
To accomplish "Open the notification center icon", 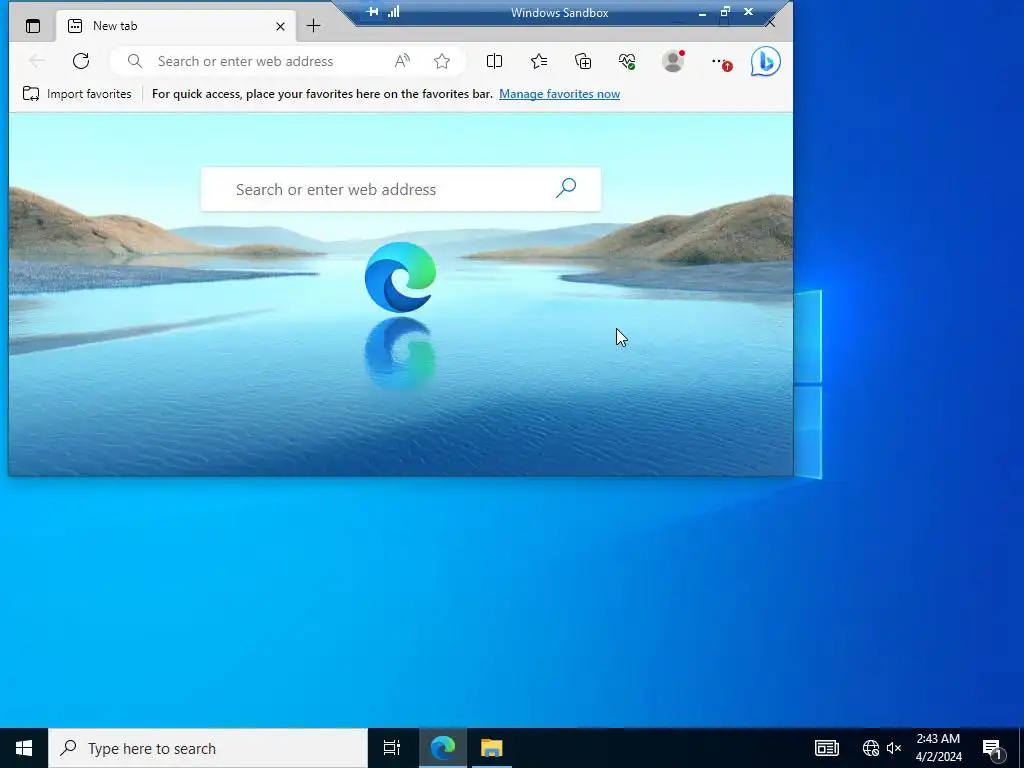I will click(x=992, y=748).
